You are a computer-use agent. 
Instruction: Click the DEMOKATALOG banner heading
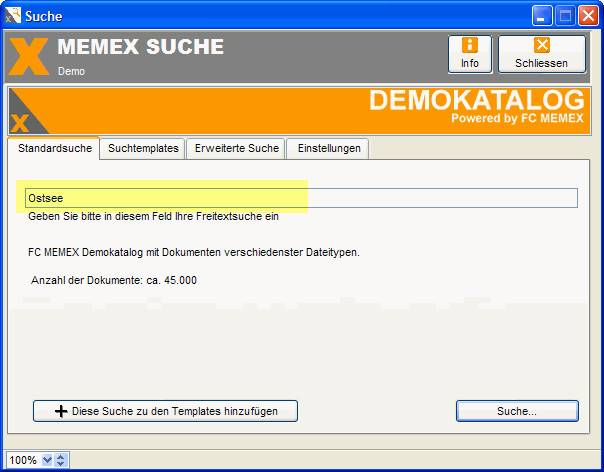pos(476,101)
